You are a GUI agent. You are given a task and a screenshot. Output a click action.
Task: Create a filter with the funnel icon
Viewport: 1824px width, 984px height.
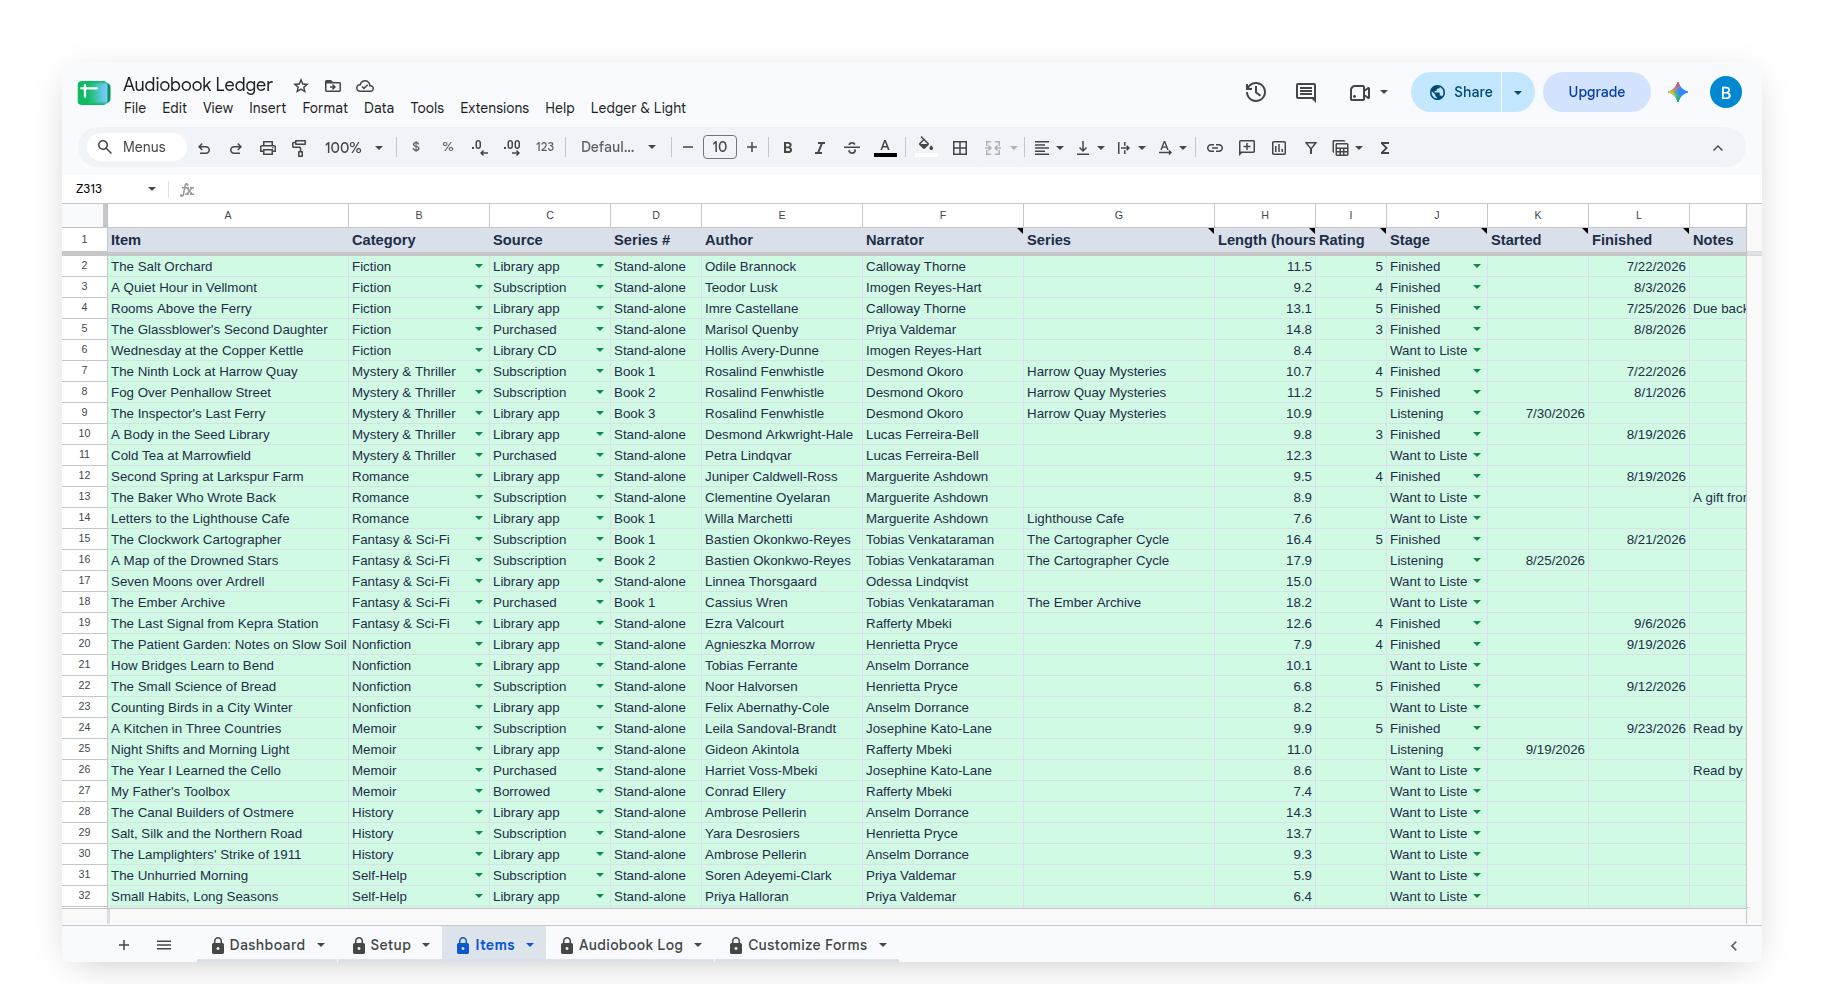[x=1311, y=148]
